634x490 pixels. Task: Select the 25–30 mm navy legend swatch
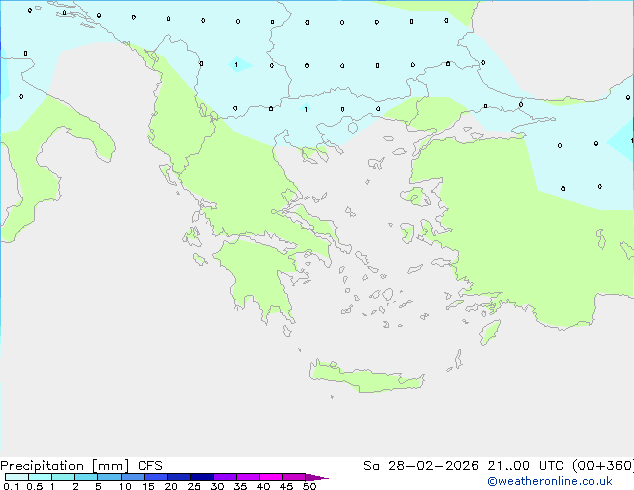[x=202, y=477]
